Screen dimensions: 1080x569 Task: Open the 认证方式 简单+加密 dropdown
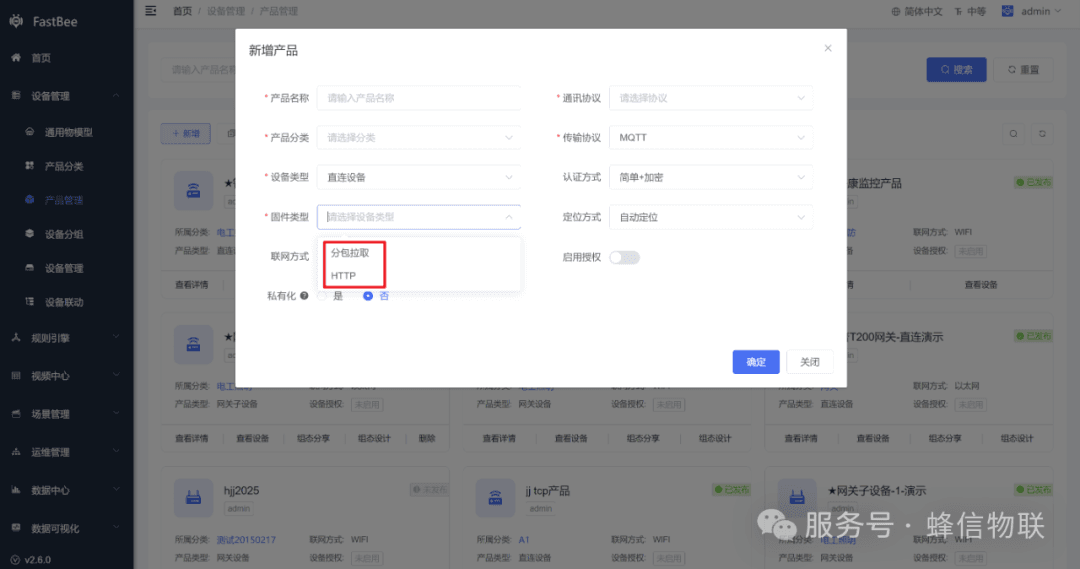point(711,177)
